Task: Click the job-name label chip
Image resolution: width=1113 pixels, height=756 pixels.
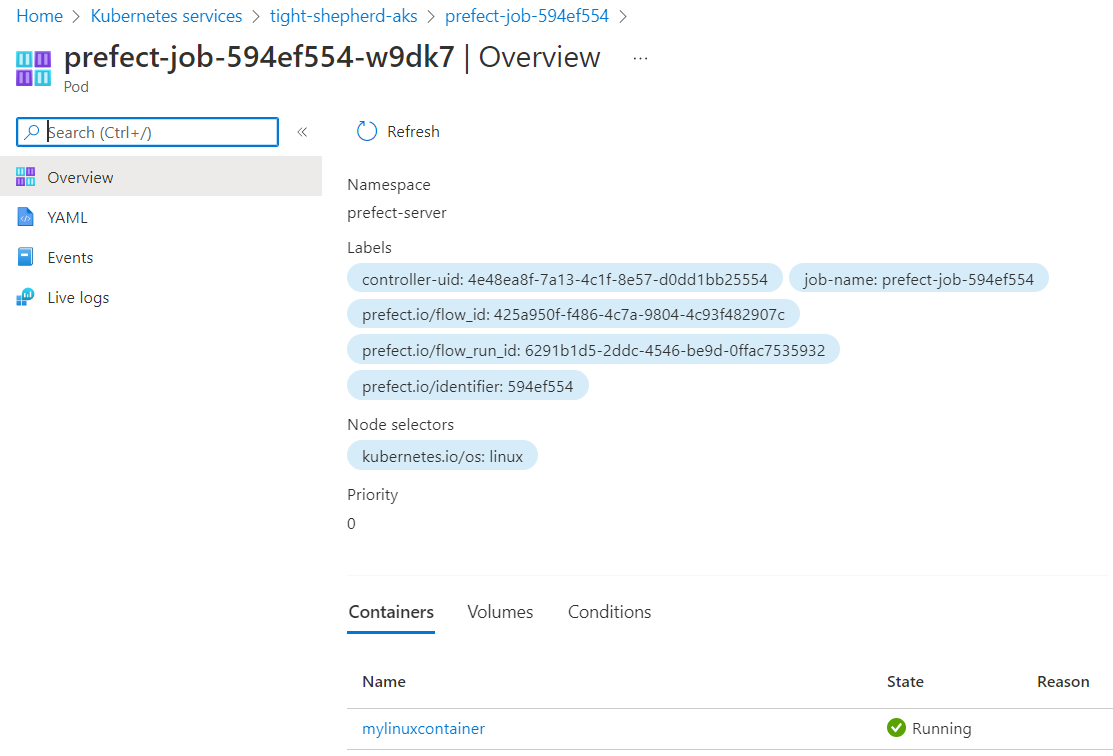Action: (x=919, y=279)
